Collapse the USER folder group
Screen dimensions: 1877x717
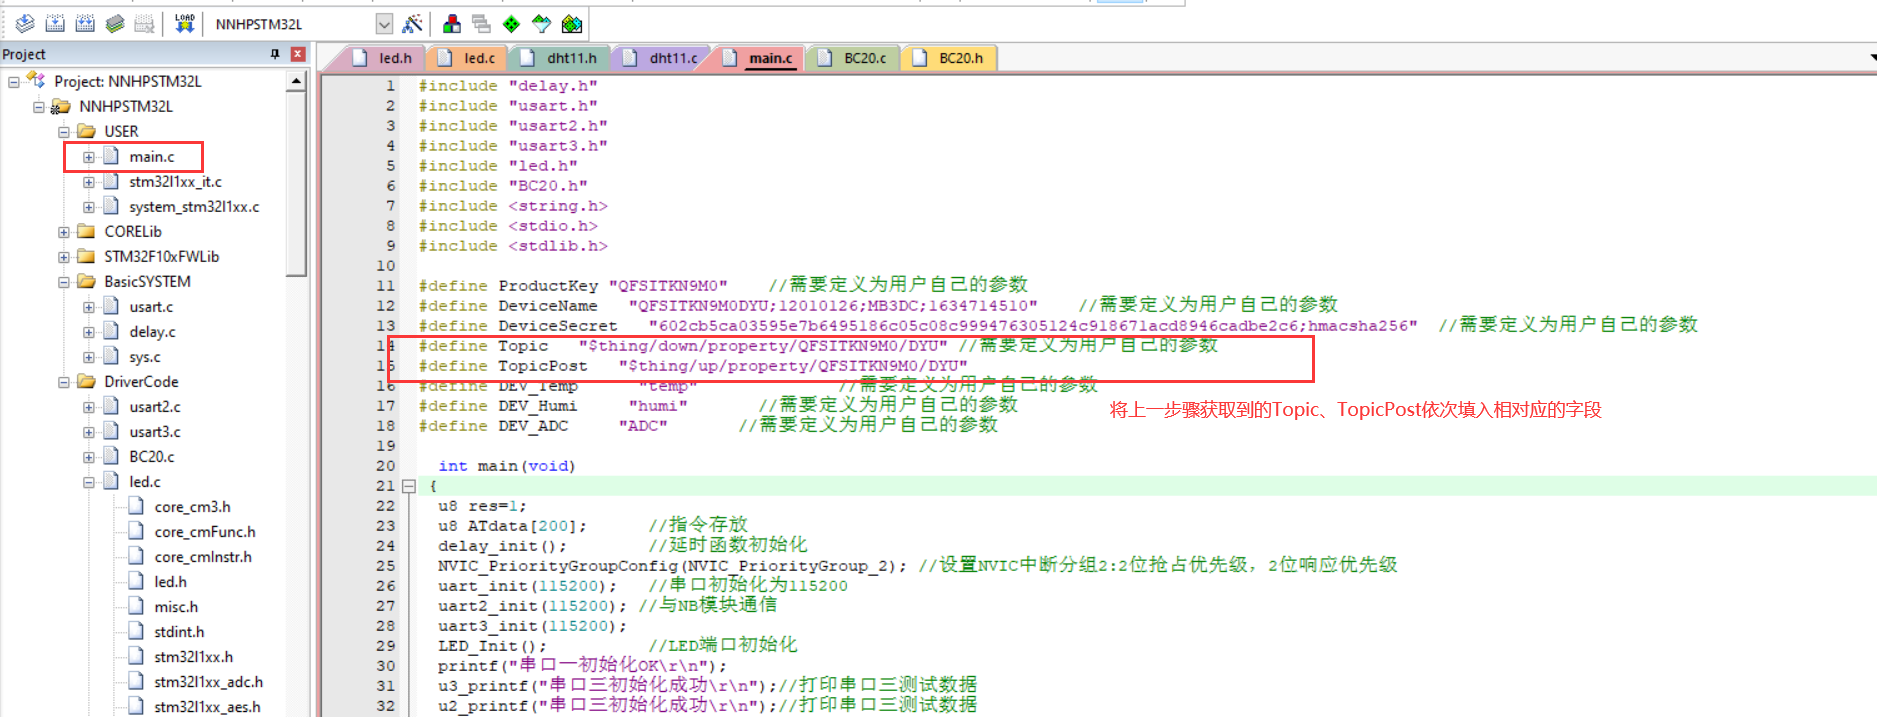[x=64, y=132]
